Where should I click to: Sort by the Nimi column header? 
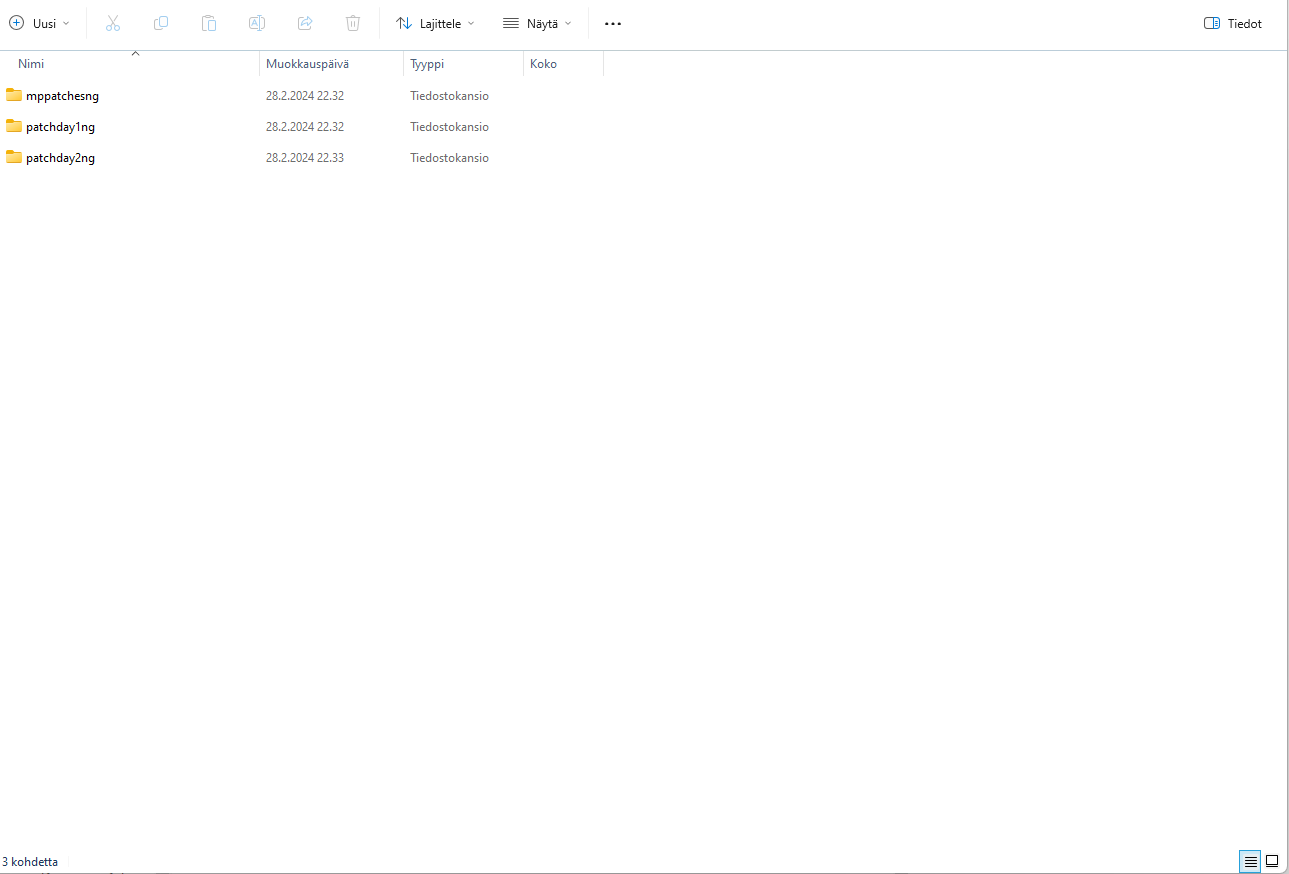click(130, 64)
